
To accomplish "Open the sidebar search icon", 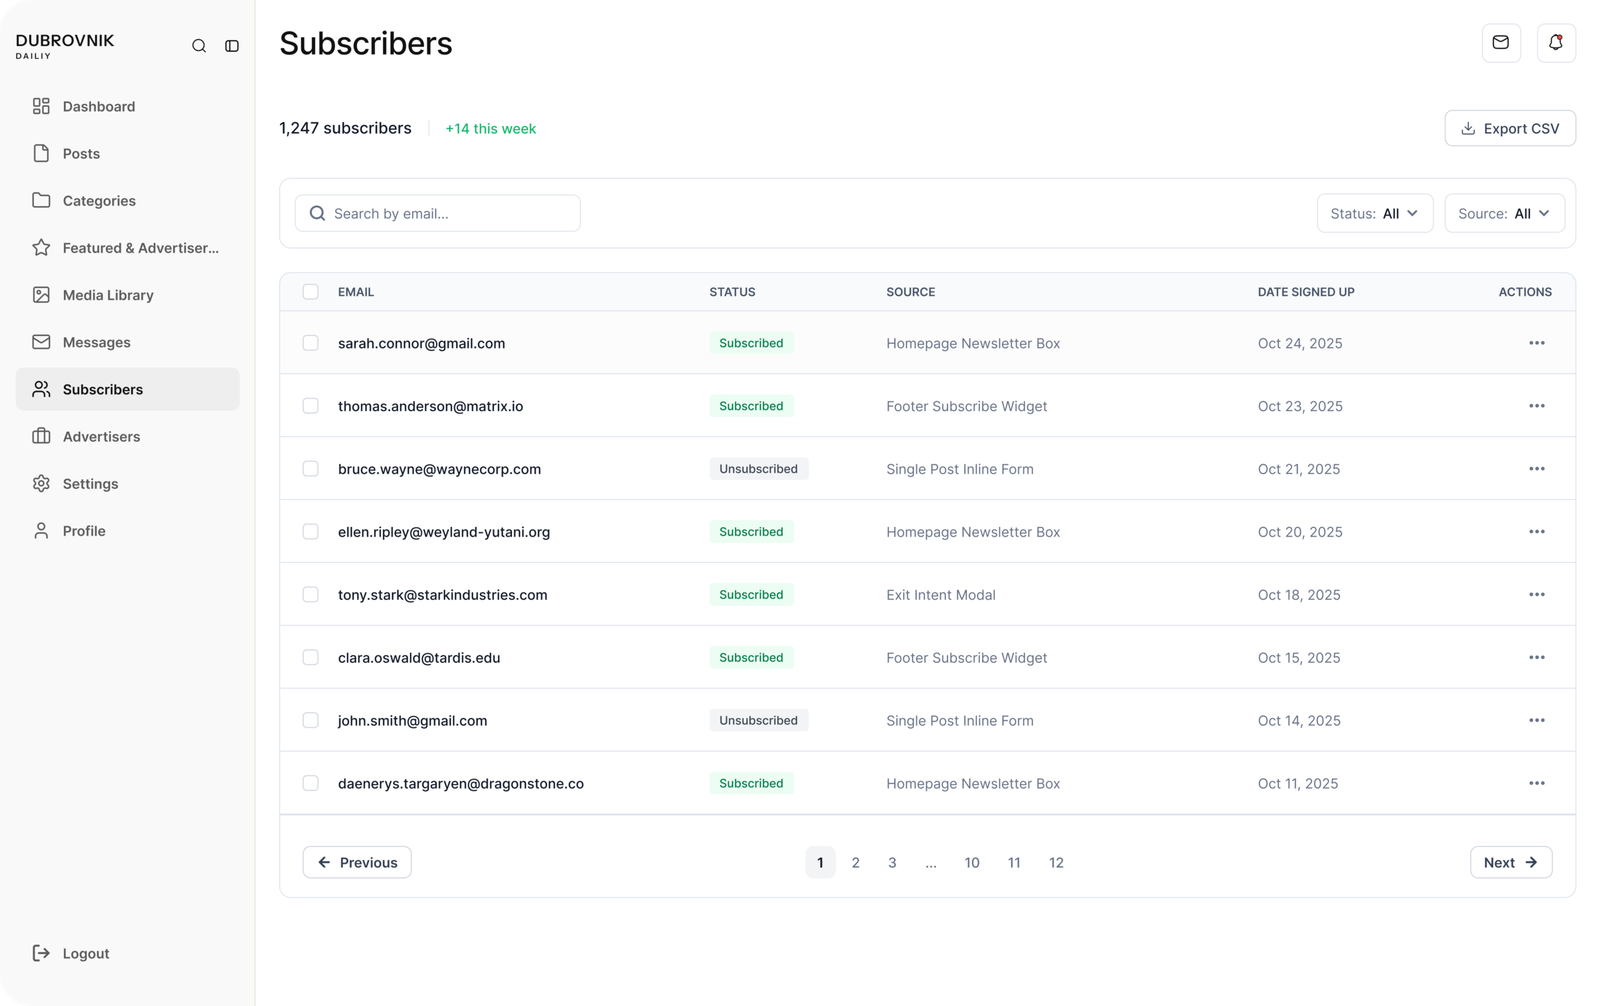I will 199,46.
